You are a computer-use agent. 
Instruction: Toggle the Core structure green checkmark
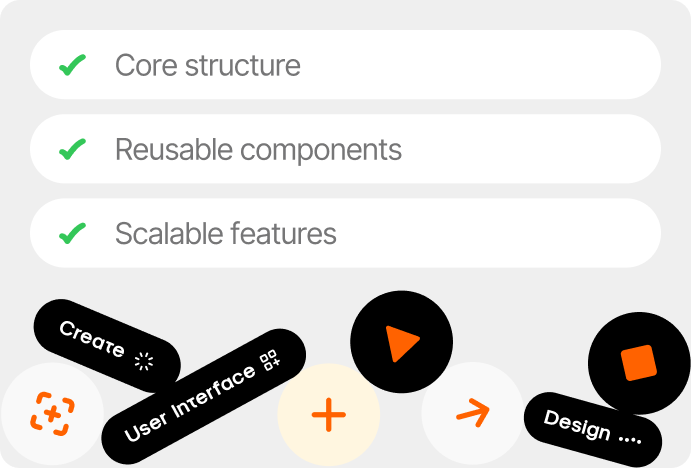coord(72,65)
